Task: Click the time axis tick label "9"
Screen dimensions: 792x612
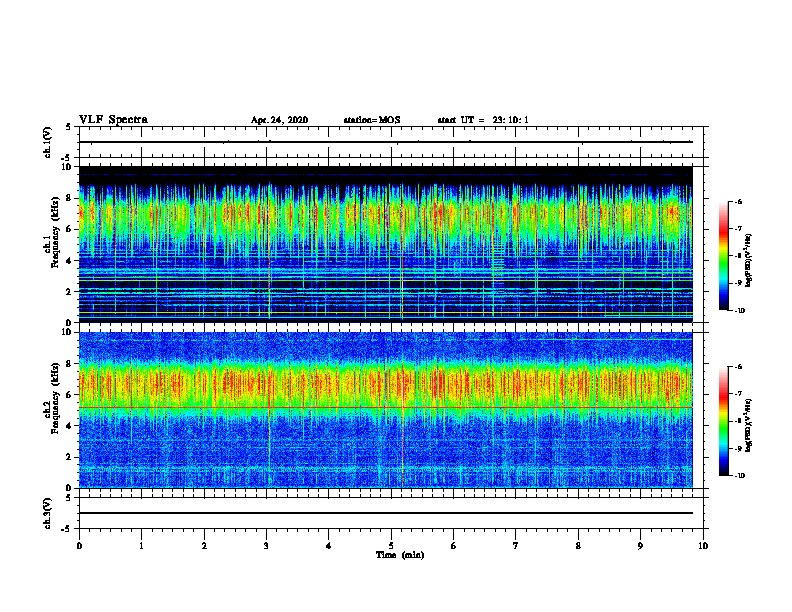Action: tap(640, 546)
